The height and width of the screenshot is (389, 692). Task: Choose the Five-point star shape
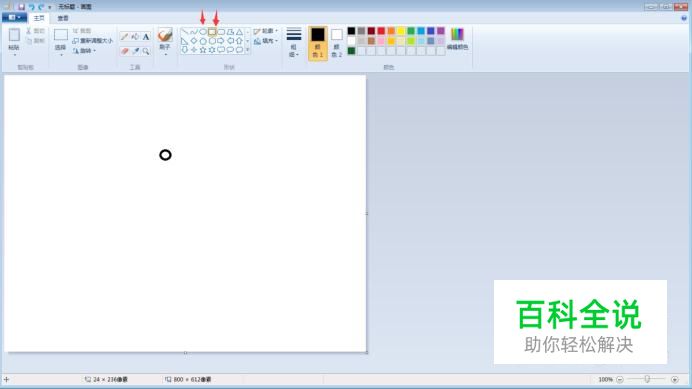pyautogui.click(x=203, y=50)
